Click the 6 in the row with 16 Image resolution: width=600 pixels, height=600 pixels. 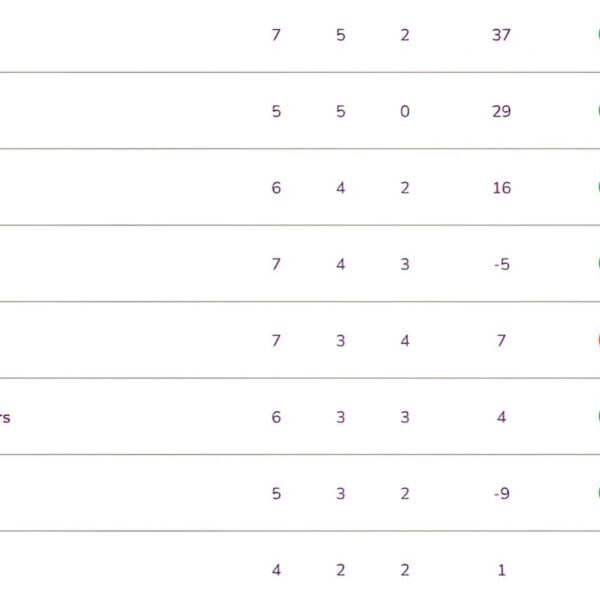276,188
